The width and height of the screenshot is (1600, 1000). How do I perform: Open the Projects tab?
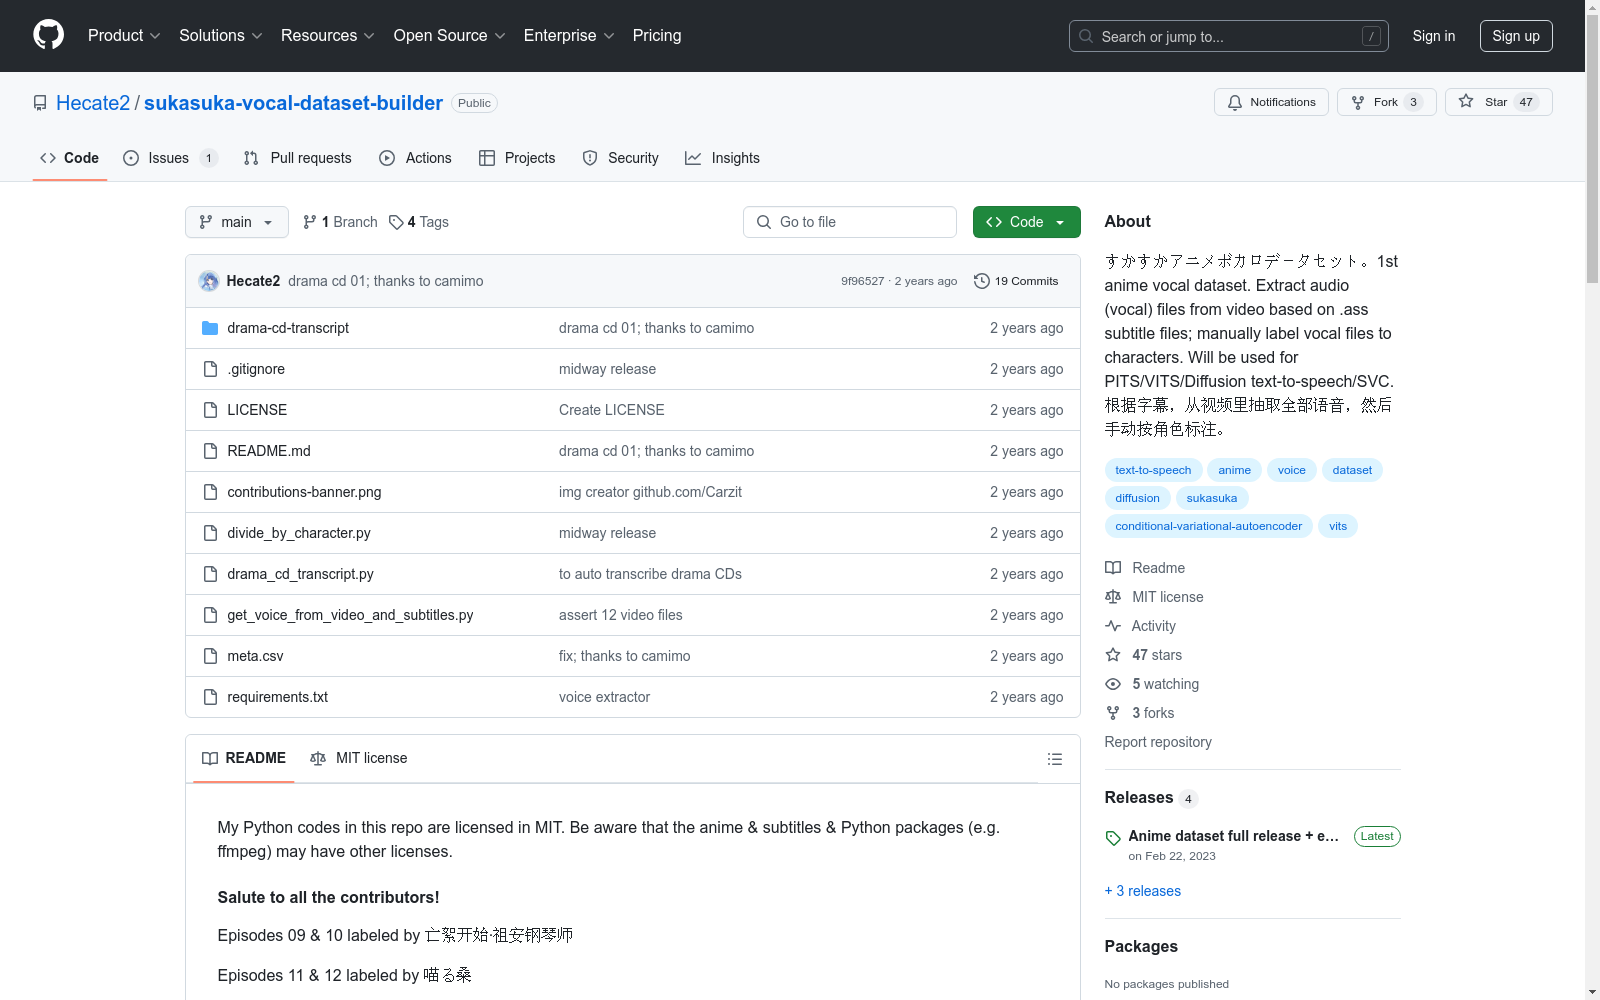[x=517, y=158]
